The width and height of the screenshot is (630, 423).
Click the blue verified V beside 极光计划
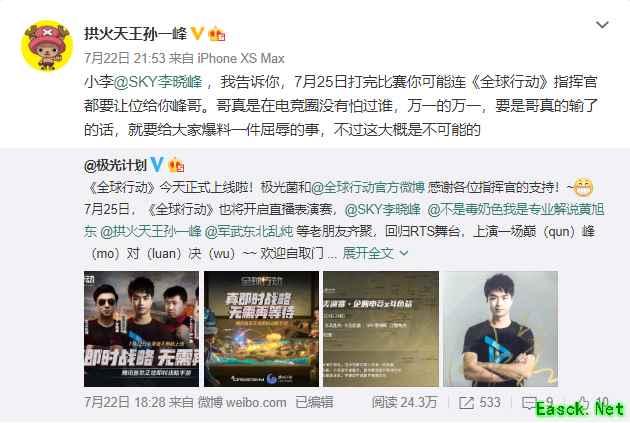157,165
